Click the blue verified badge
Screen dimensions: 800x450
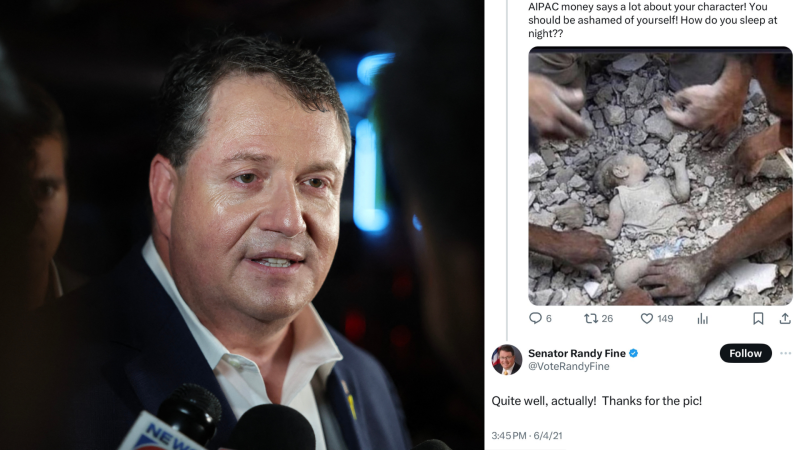click(634, 353)
